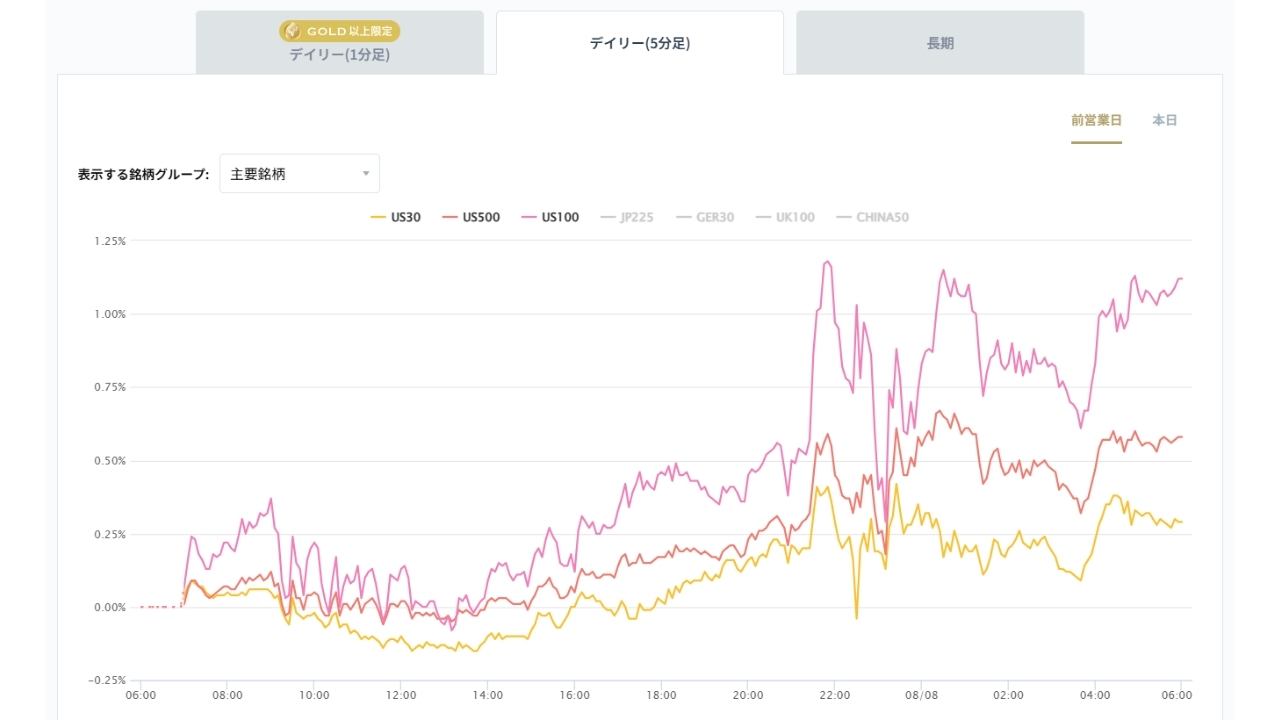Select 前営業日 time range
Image resolution: width=1280 pixels, height=720 pixels.
point(1096,120)
